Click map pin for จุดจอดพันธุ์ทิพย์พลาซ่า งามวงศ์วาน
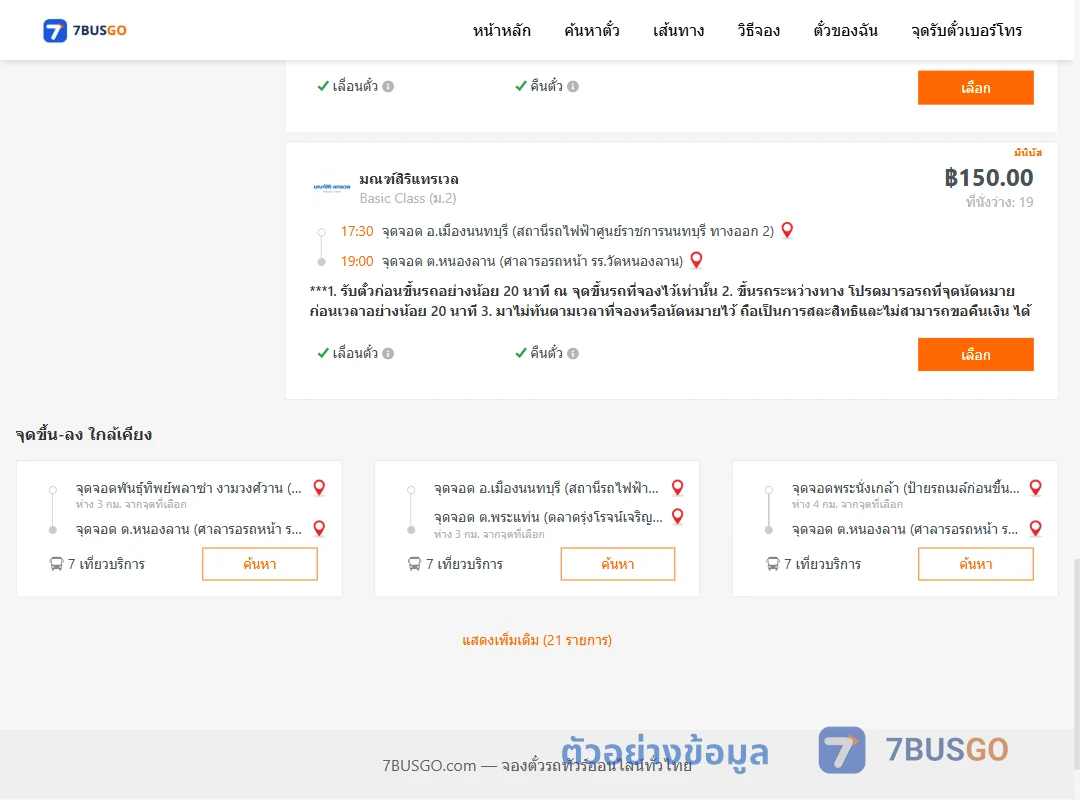This screenshot has height=800, width=1080. point(319,488)
